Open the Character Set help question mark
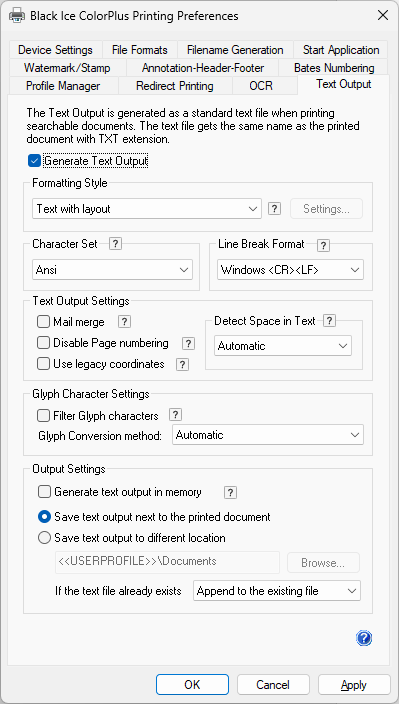This screenshot has height=704, width=399. coord(115,244)
